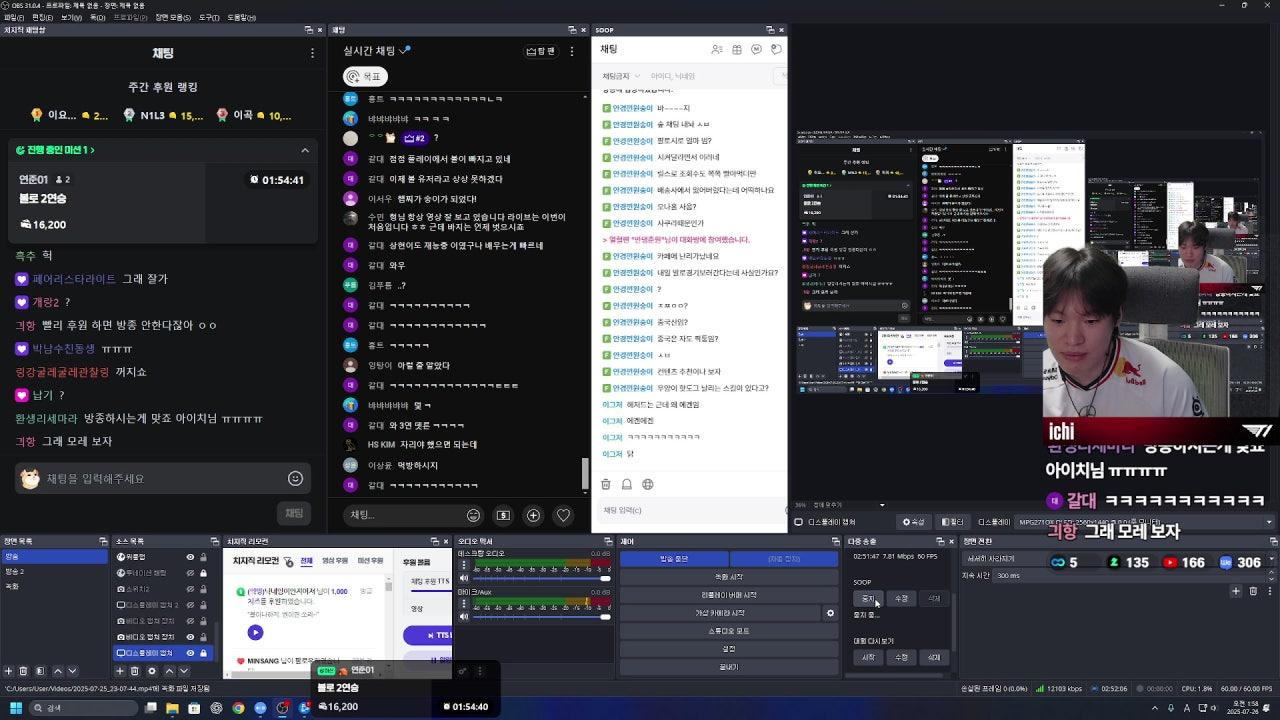Unlock the selected 디스플레이 캡쳐 source
Screen dimensions: 1280x720
point(203,653)
